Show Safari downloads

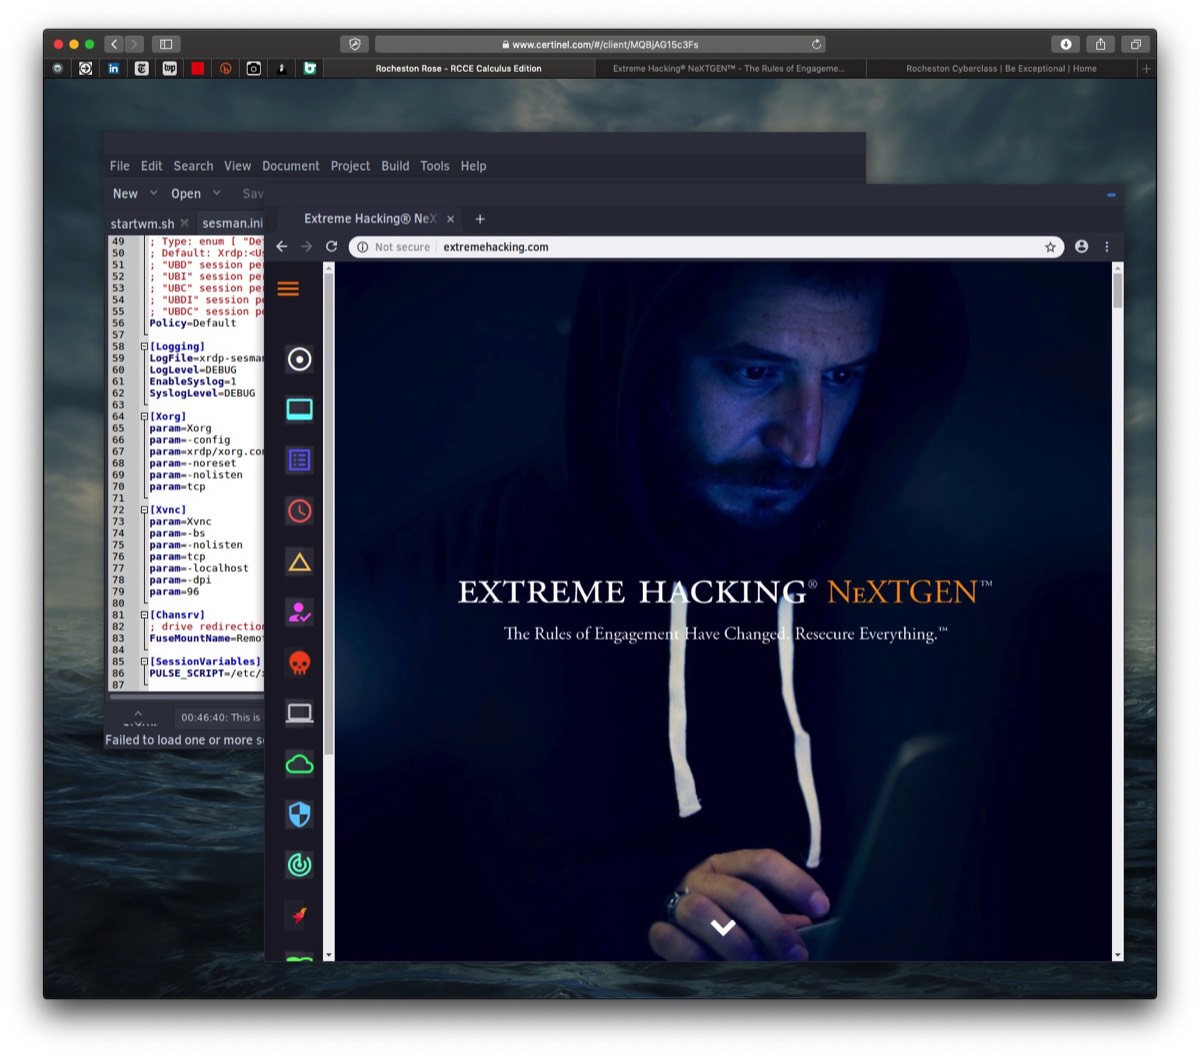coord(1066,44)
